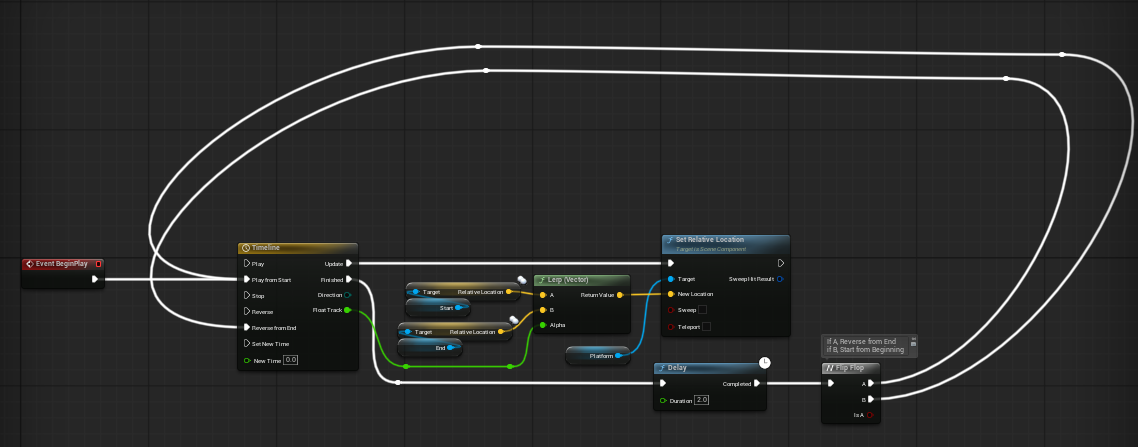
Task: Click the Lerp A input pin
Action: coord(543,295)
